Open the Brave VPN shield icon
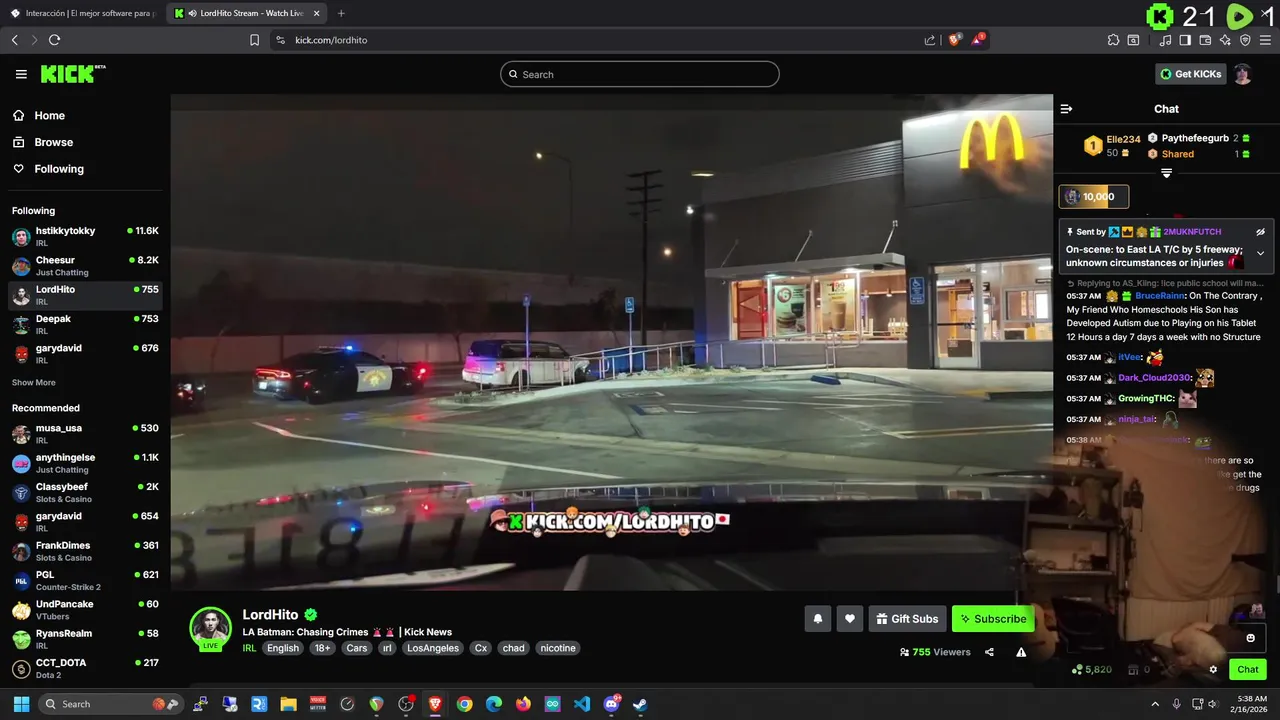This screenshot has height=720, width=1280. coord(1245,40)
